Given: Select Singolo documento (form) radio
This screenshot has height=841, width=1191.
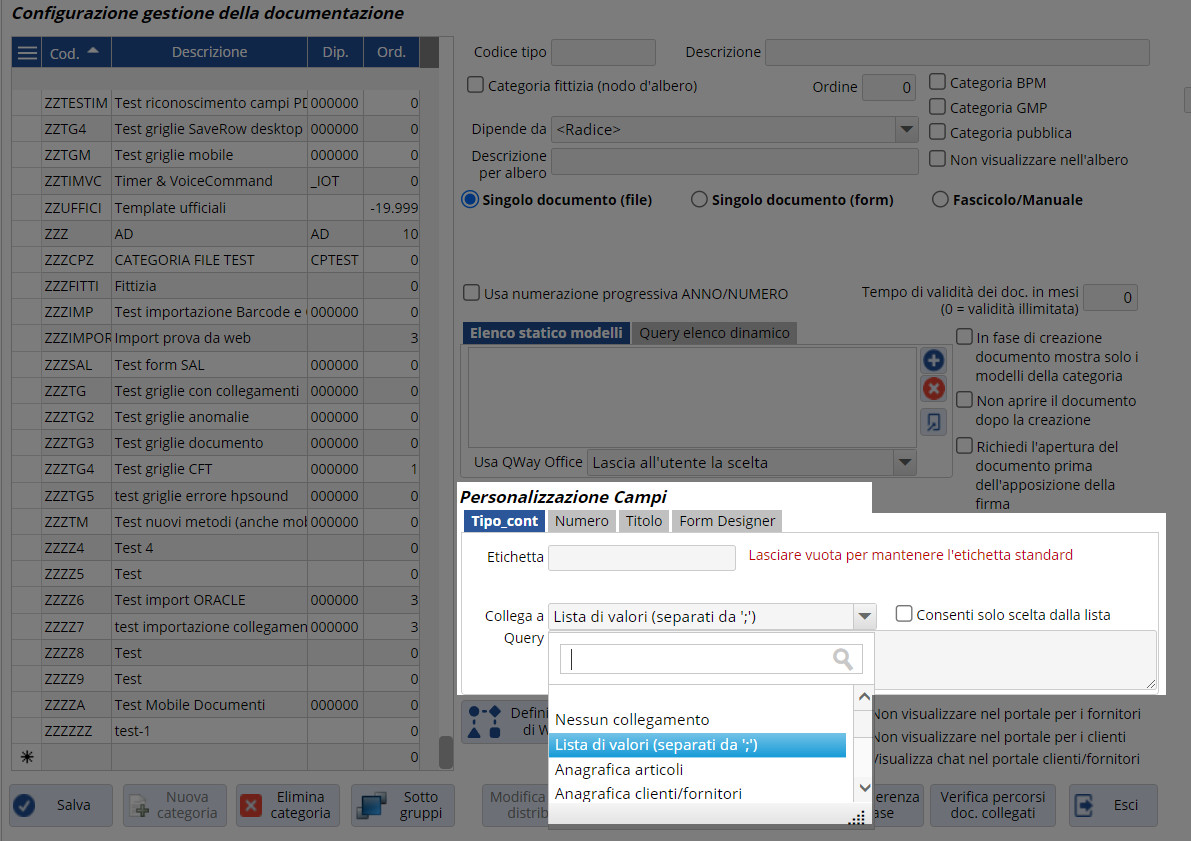Looking at the screenshot, I should pos(700,200).
